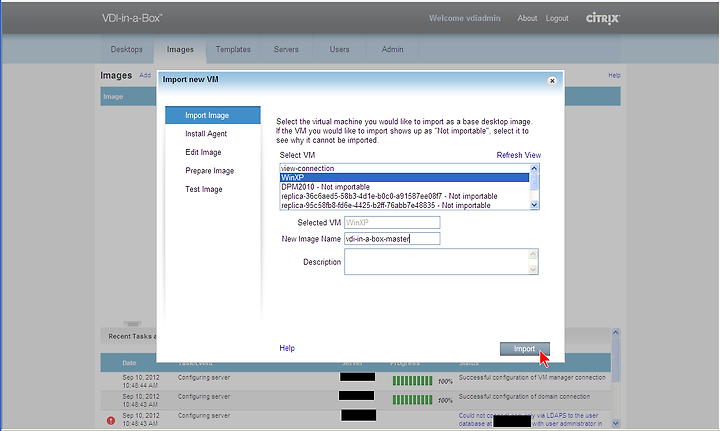Click tasks panel scroll down arrow
Image resolution: width=720 pixels, height=431 pixels.
pos(616,423)
